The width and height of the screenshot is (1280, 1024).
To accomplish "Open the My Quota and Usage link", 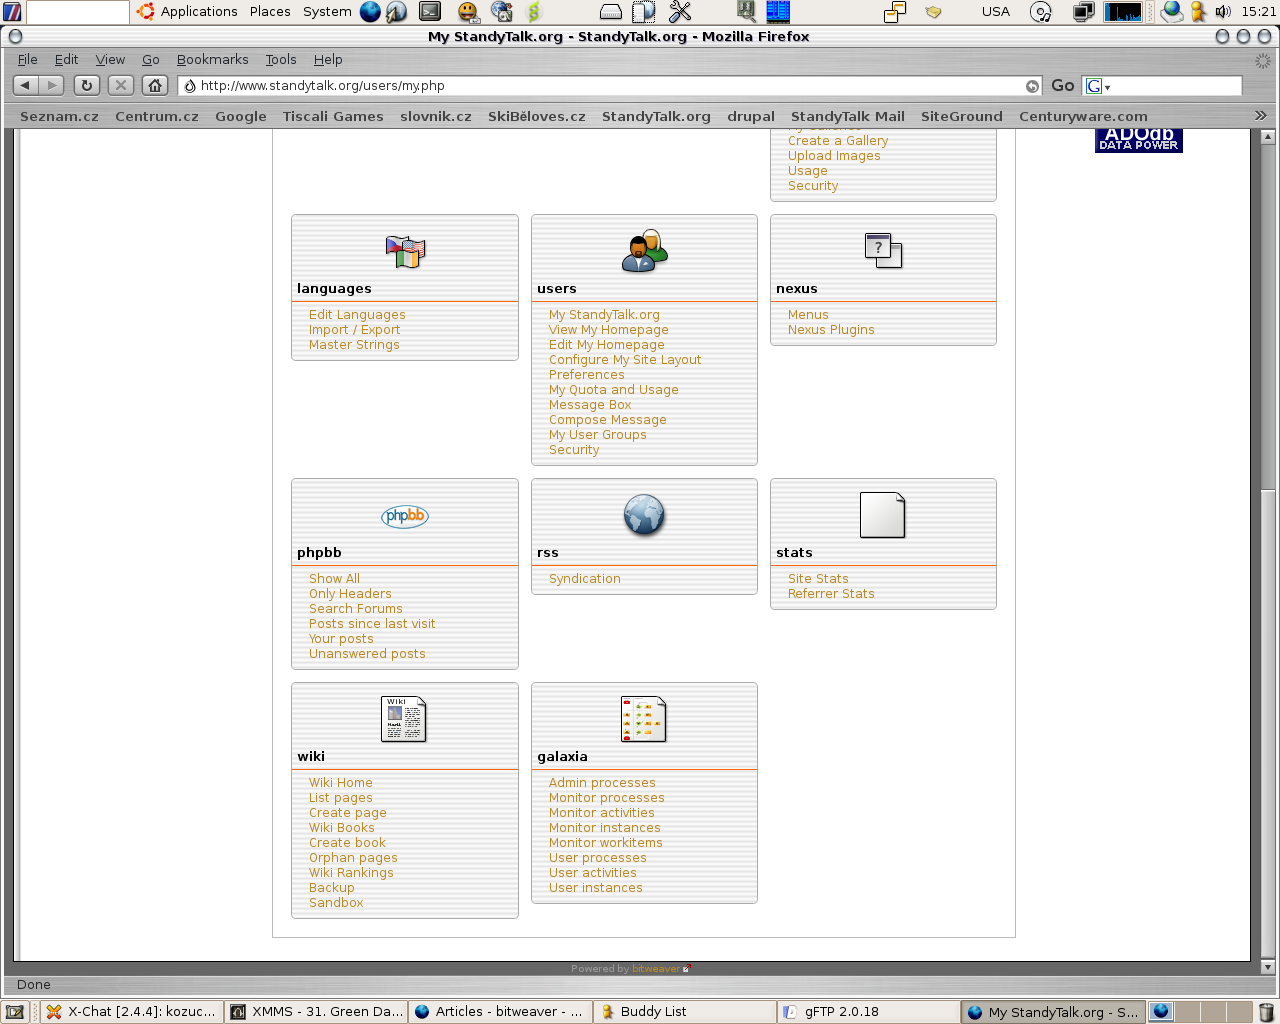I will 613,390.
